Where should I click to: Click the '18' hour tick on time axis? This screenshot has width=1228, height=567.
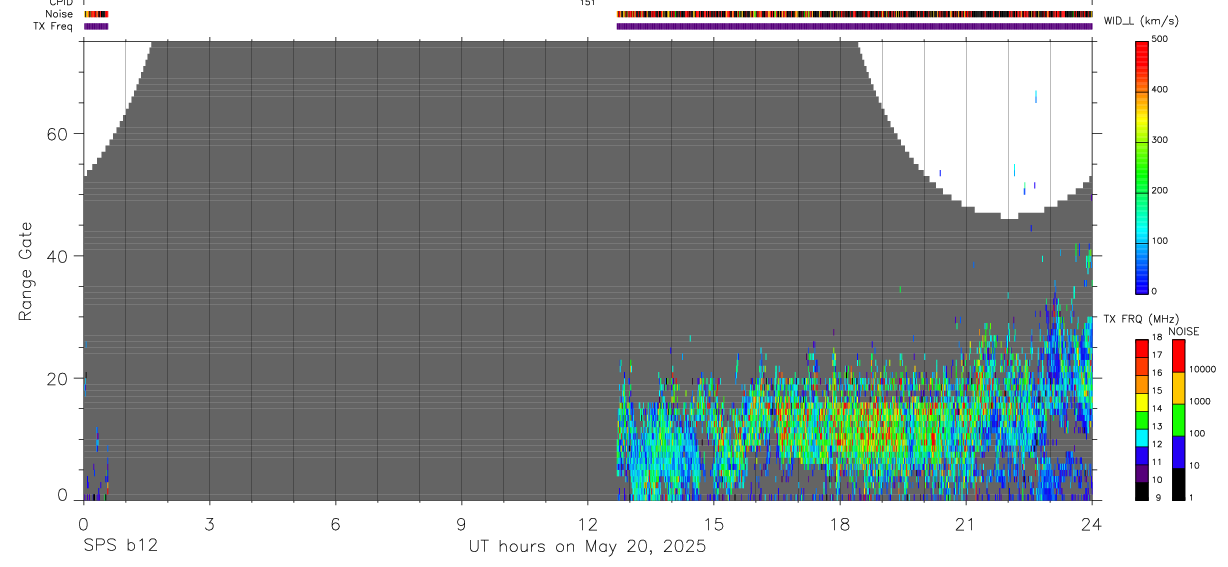pyautogui.click(x=839, y=524)
